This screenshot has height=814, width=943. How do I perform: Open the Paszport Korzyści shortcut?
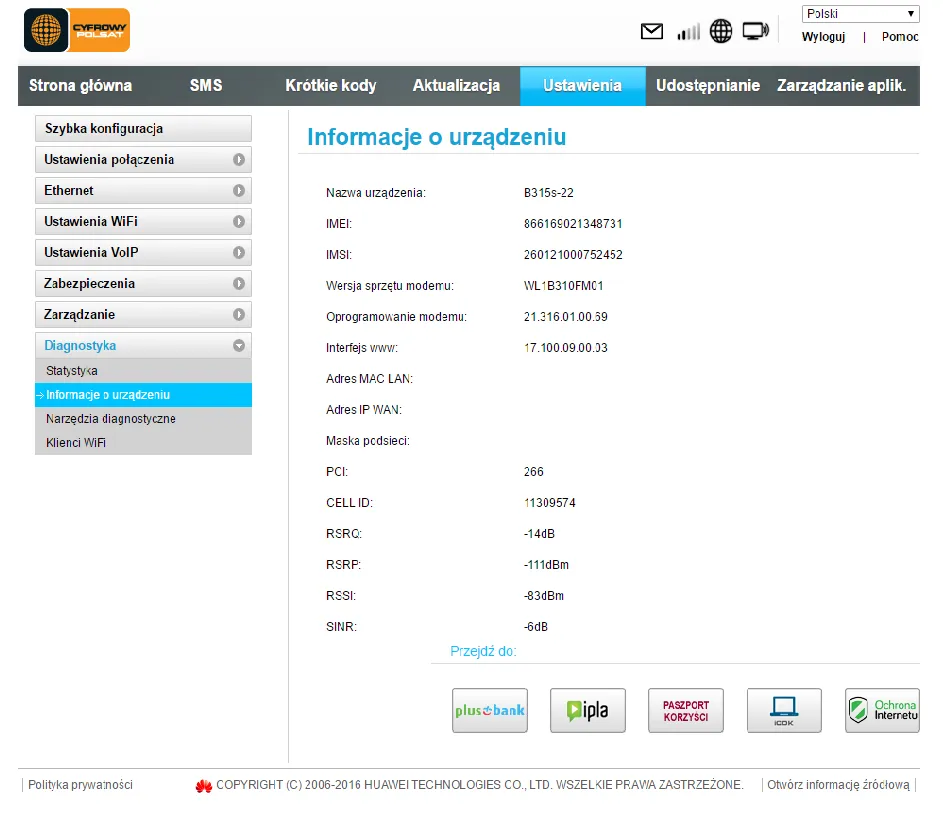[x=686, y=711]
